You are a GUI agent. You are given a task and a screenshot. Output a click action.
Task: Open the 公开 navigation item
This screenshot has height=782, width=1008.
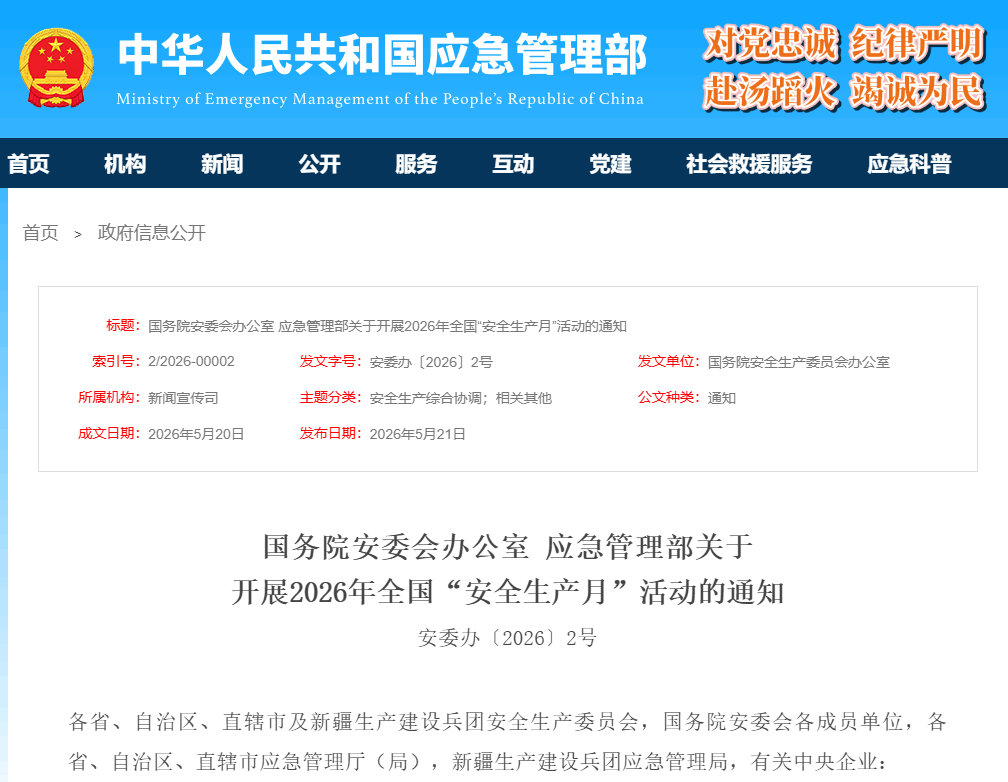click(320, 164)
